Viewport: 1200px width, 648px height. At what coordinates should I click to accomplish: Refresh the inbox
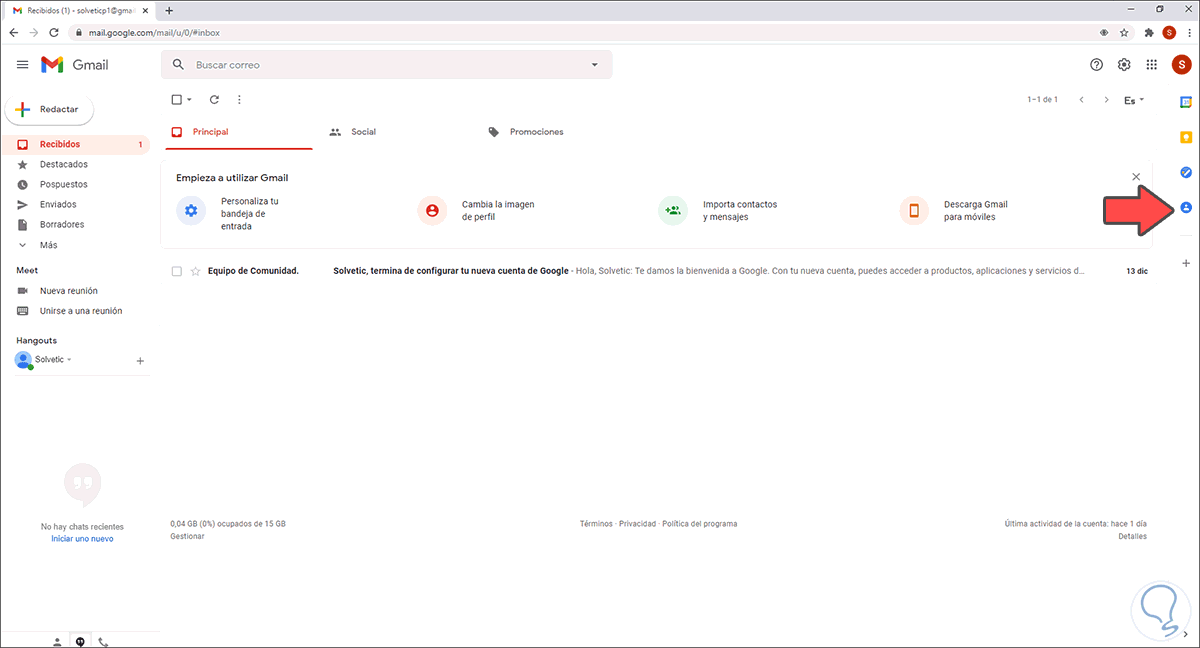[214, 100]
